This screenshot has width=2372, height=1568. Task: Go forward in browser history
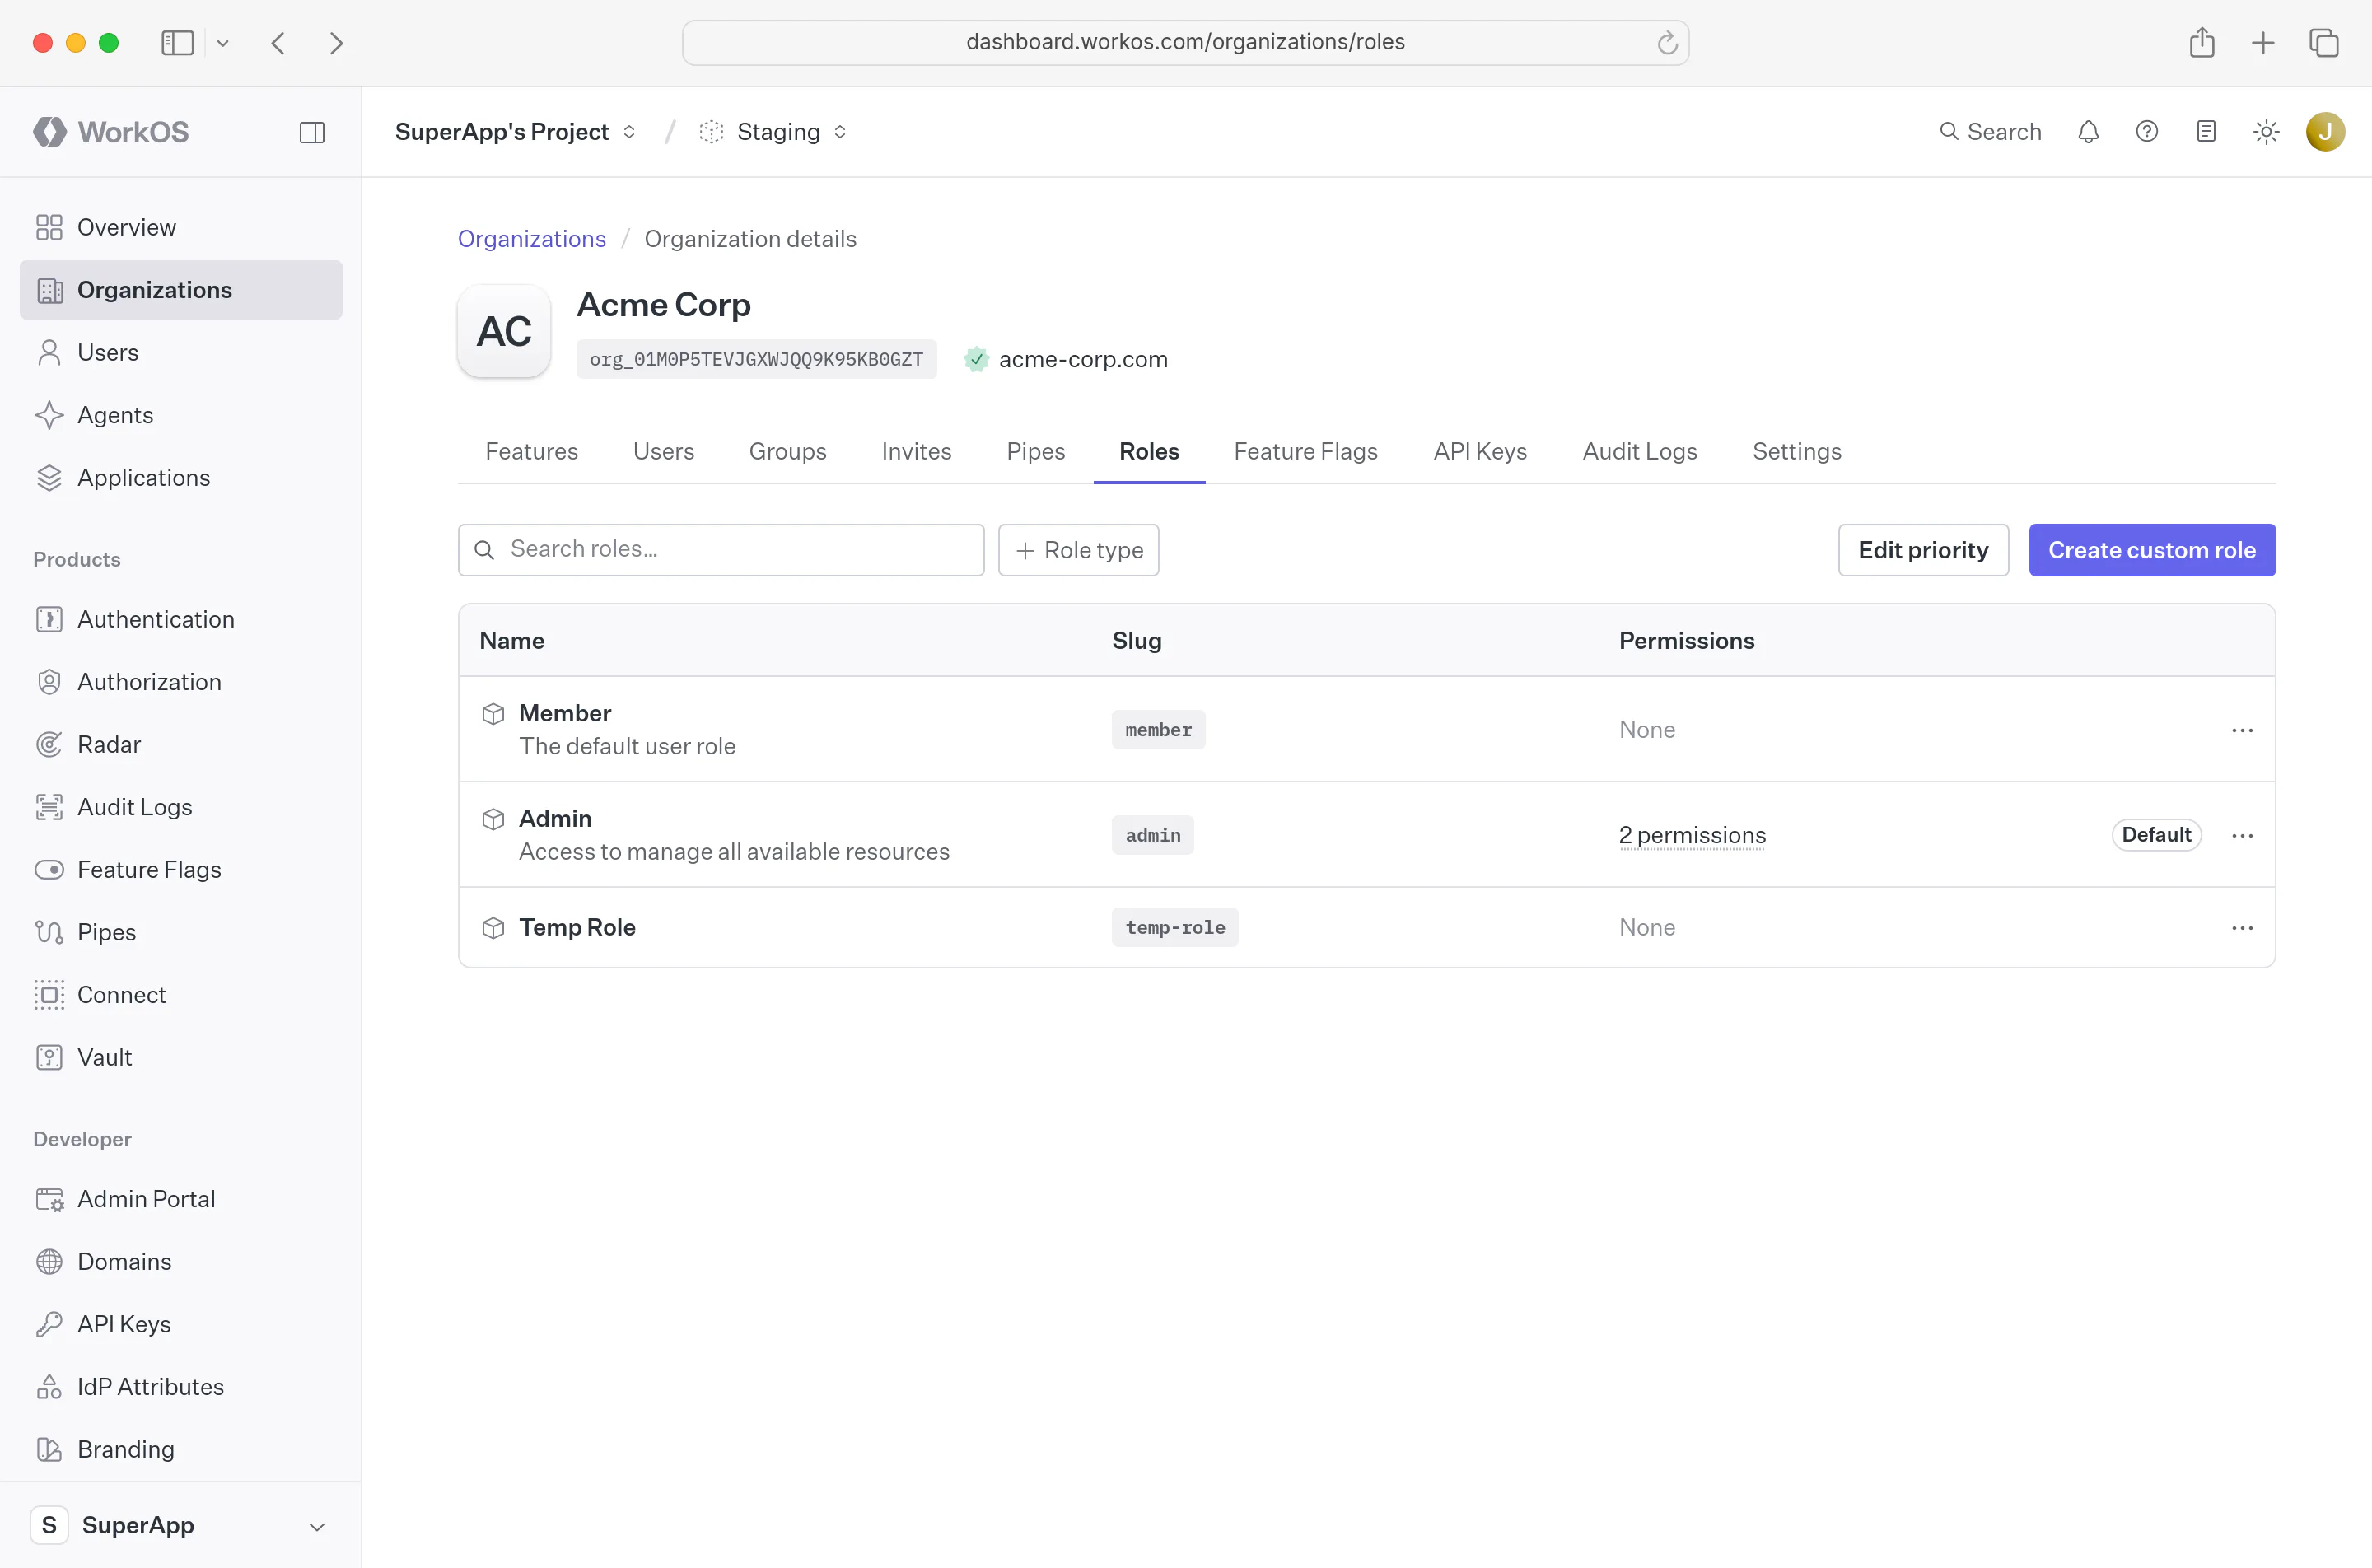click(336, 43)
